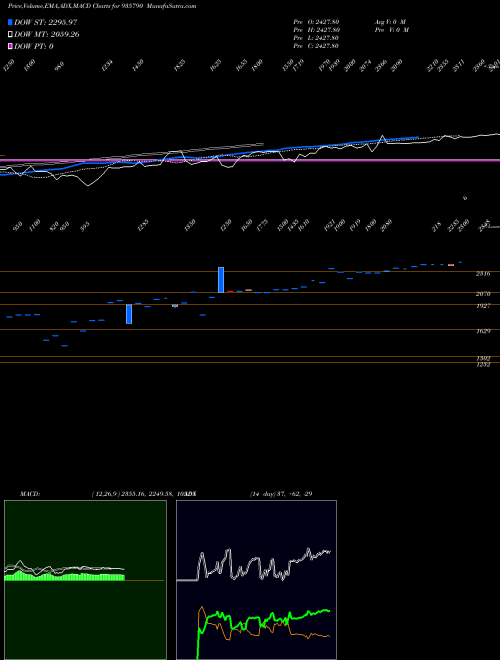The width and height of the screenshot is (500, 660).
Task: Click the '595' low label above the candles
Action: click(85, 226)
